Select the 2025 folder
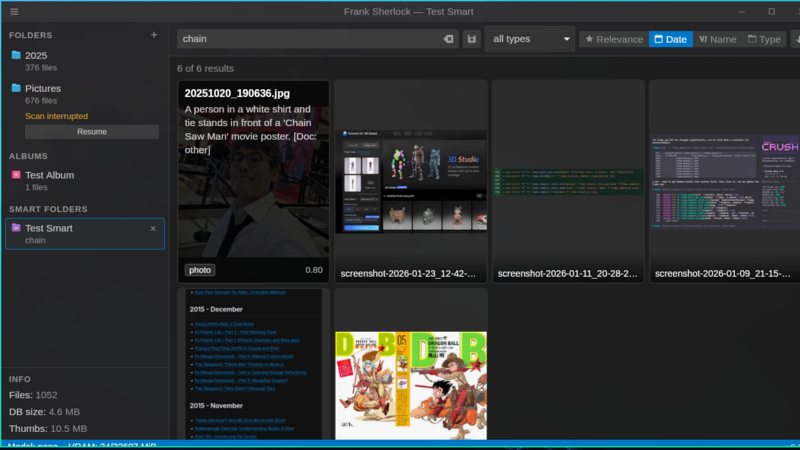 [36, 55]
